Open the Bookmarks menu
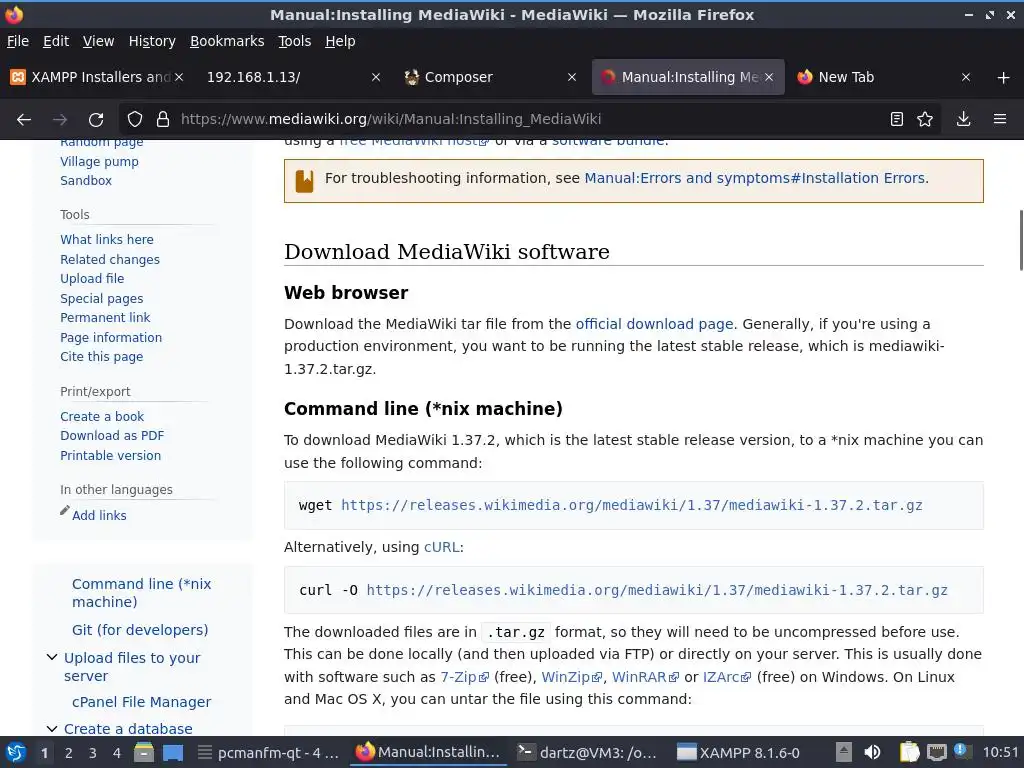Viewport: 1024px width, 768px height. click(x=227, y=41)
